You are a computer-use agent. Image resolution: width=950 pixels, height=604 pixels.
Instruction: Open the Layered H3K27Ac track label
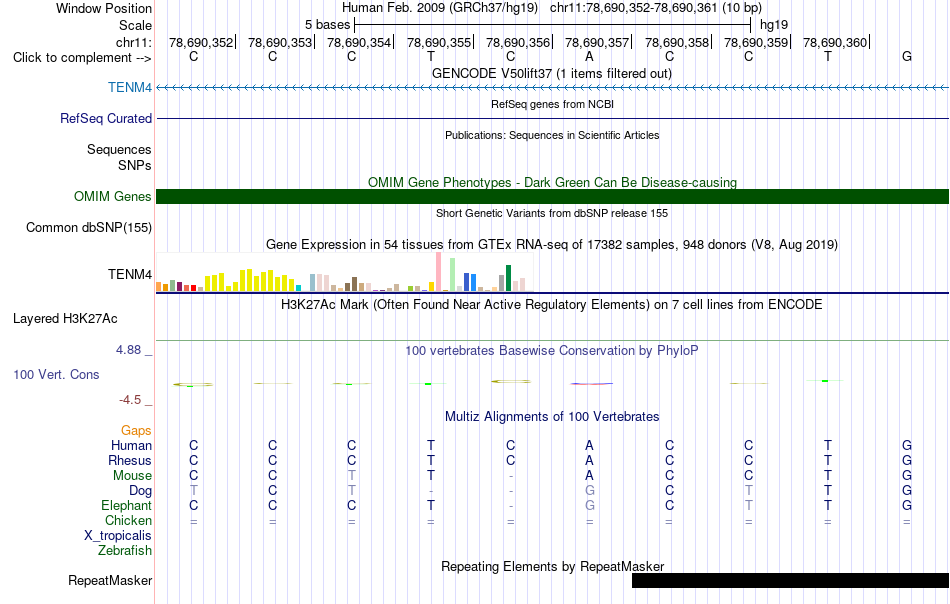pyautogui.click(x=65, y=319)
